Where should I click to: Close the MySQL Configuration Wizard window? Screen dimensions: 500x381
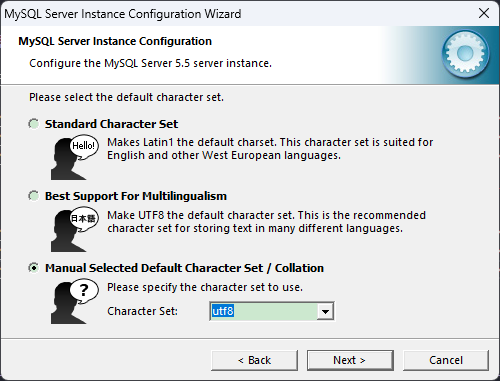(x=484, y=13)
